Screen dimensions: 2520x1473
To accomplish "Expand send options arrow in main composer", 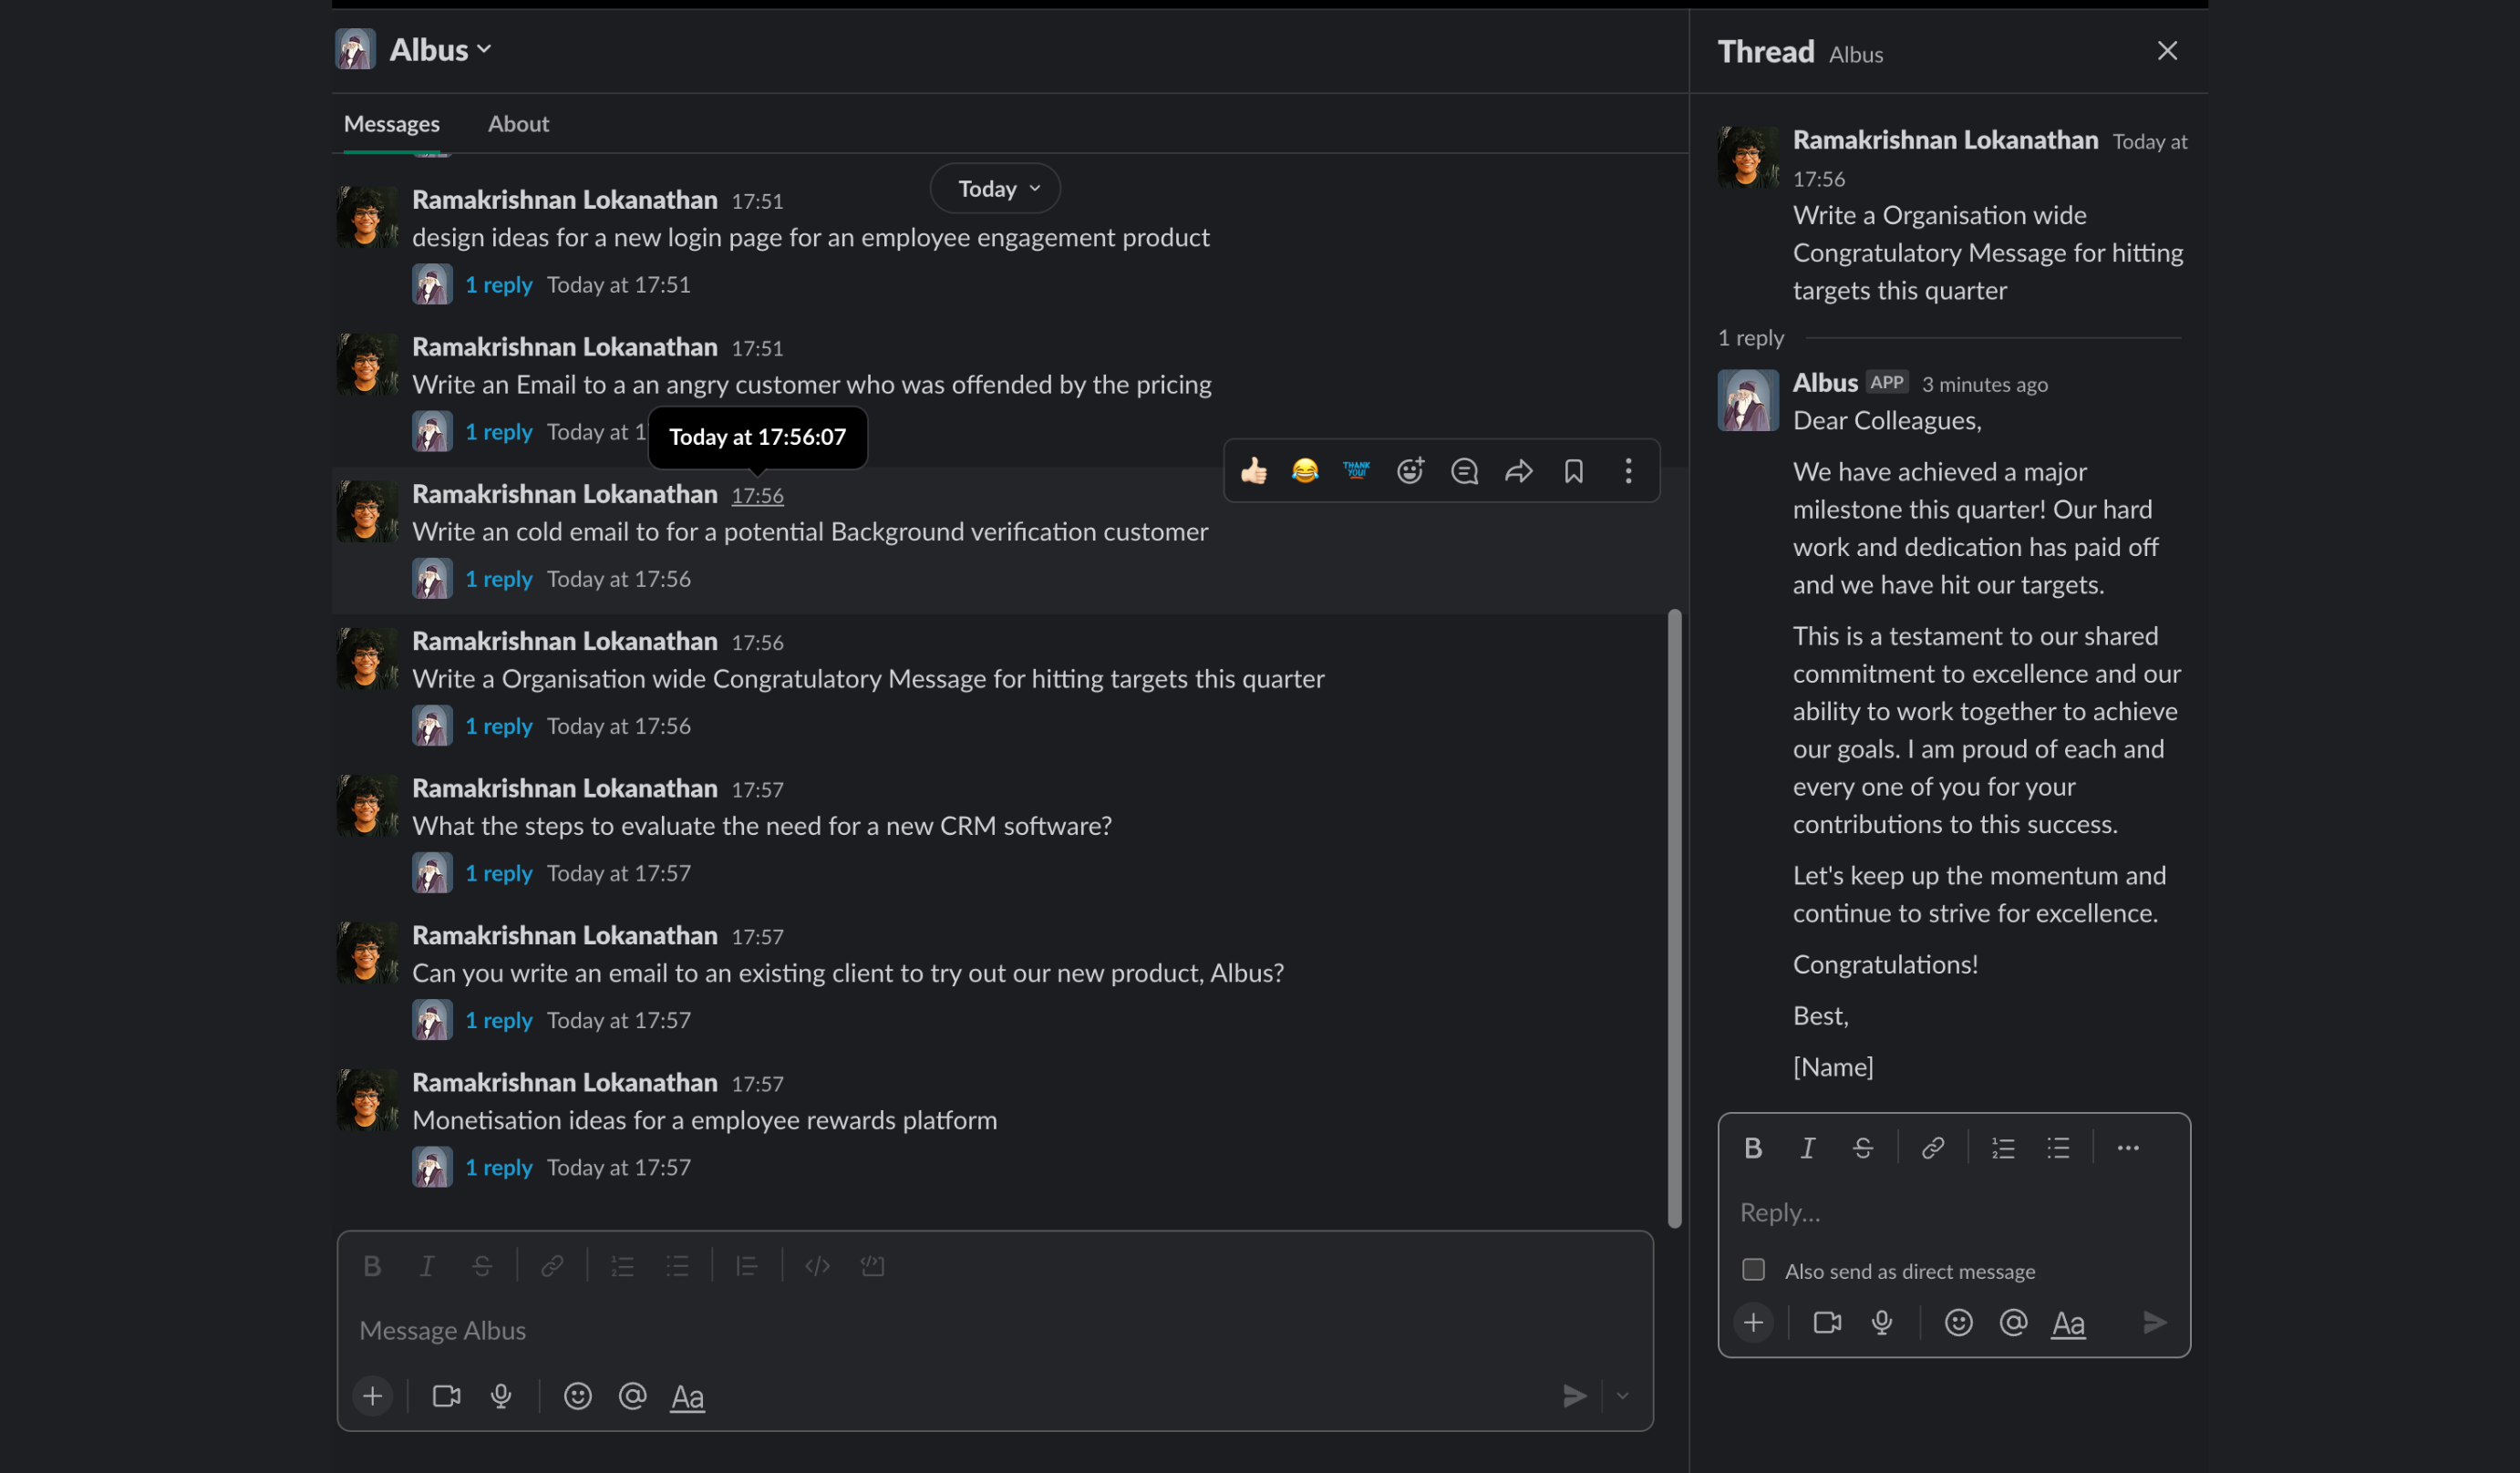I will point(1622,1396).
